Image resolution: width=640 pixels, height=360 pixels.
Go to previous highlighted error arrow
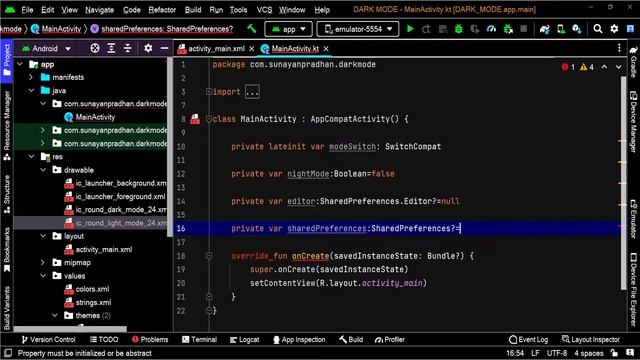point(604,67)
